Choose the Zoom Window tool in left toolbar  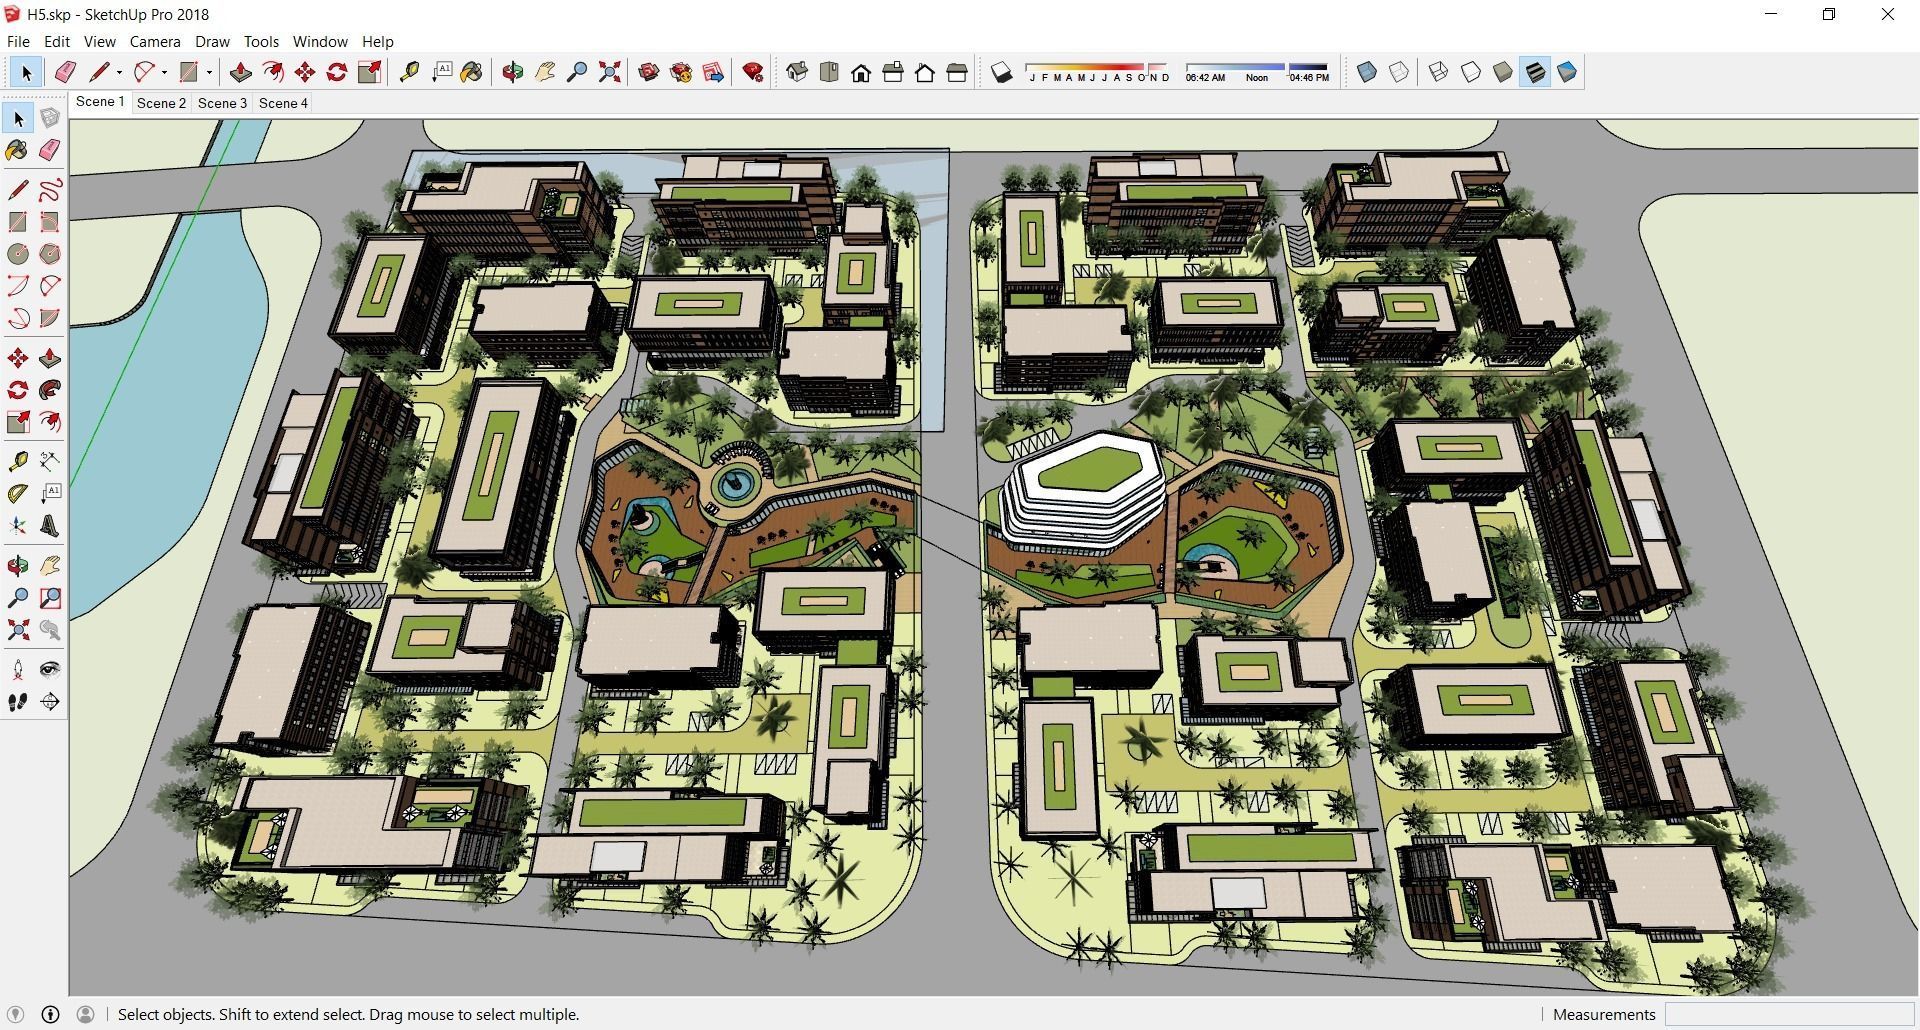pos(50,598)
